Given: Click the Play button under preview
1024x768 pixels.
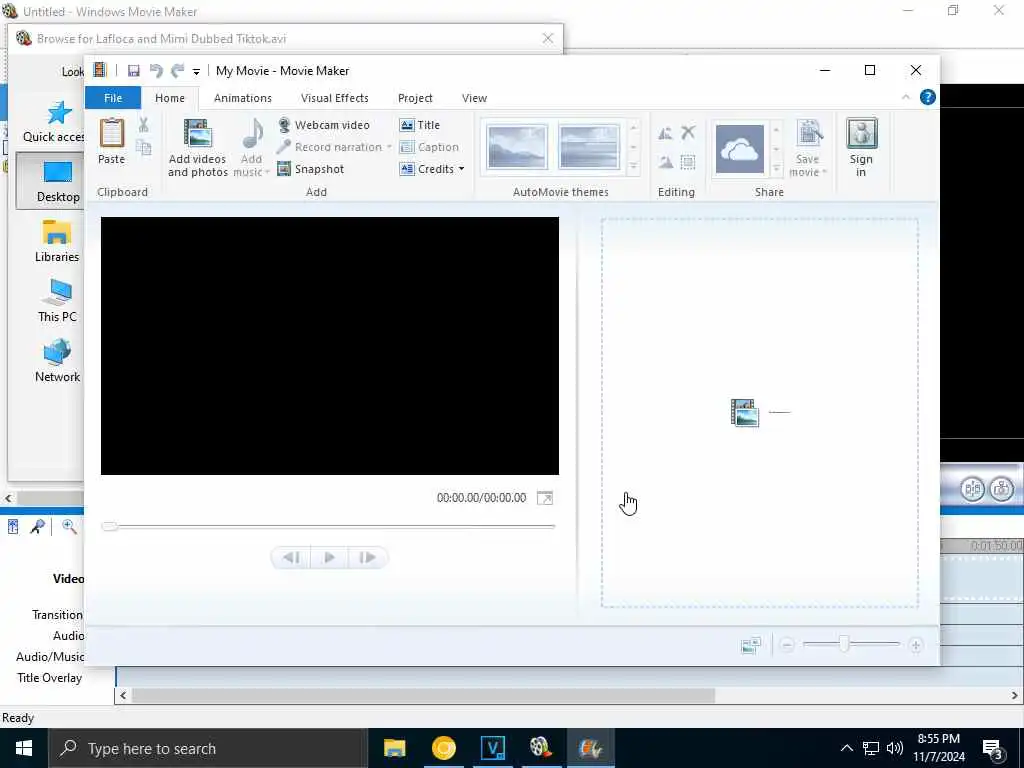Looking at the screenshot, I should tap(329, 558).
